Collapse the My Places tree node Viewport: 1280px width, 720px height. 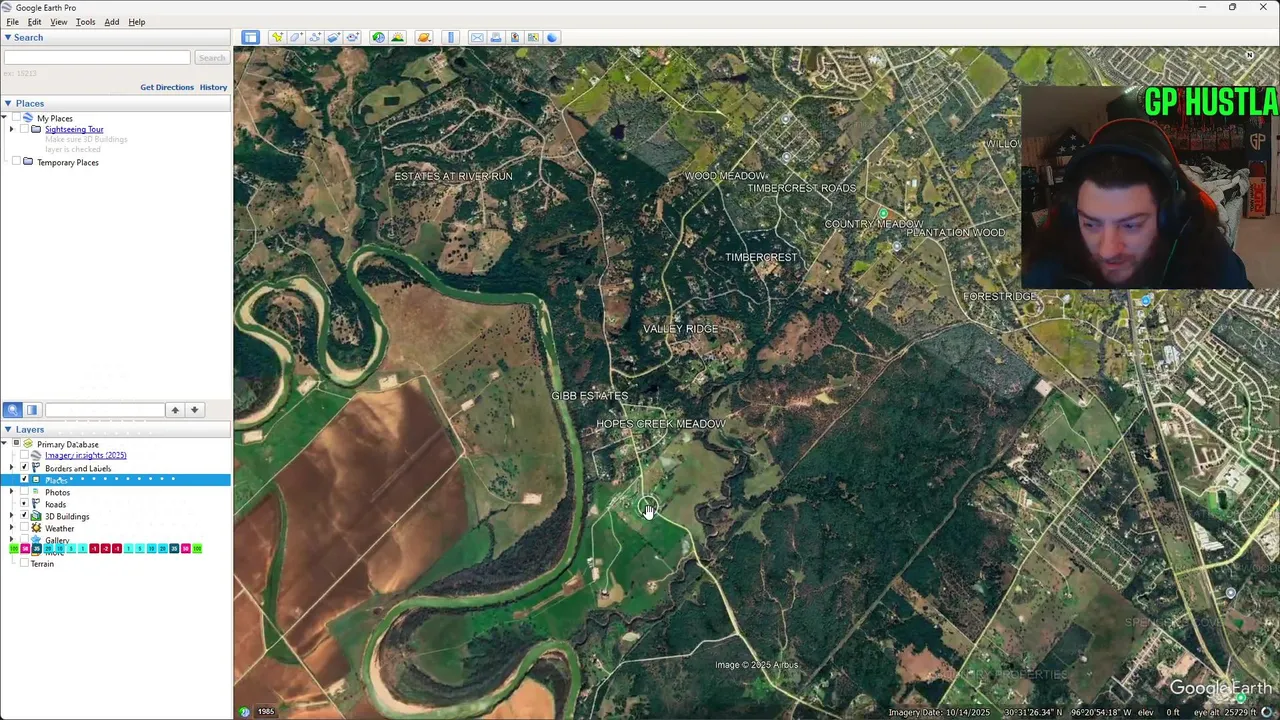(5, 118)
